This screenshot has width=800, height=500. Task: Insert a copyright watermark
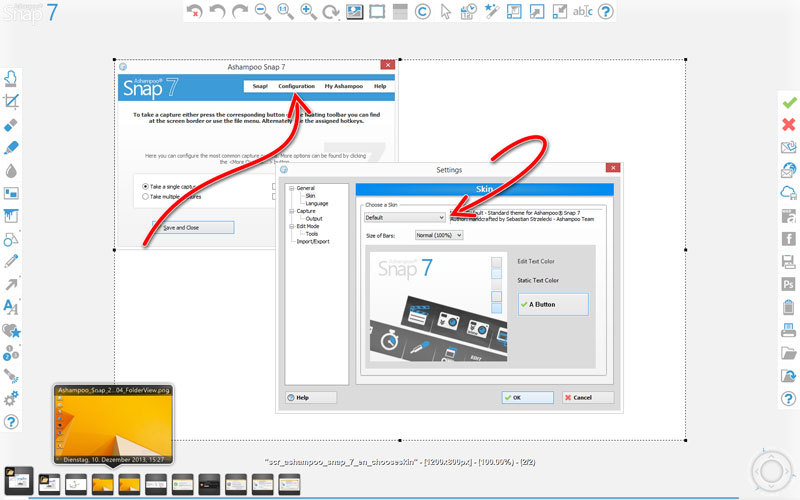coord(422,11)
